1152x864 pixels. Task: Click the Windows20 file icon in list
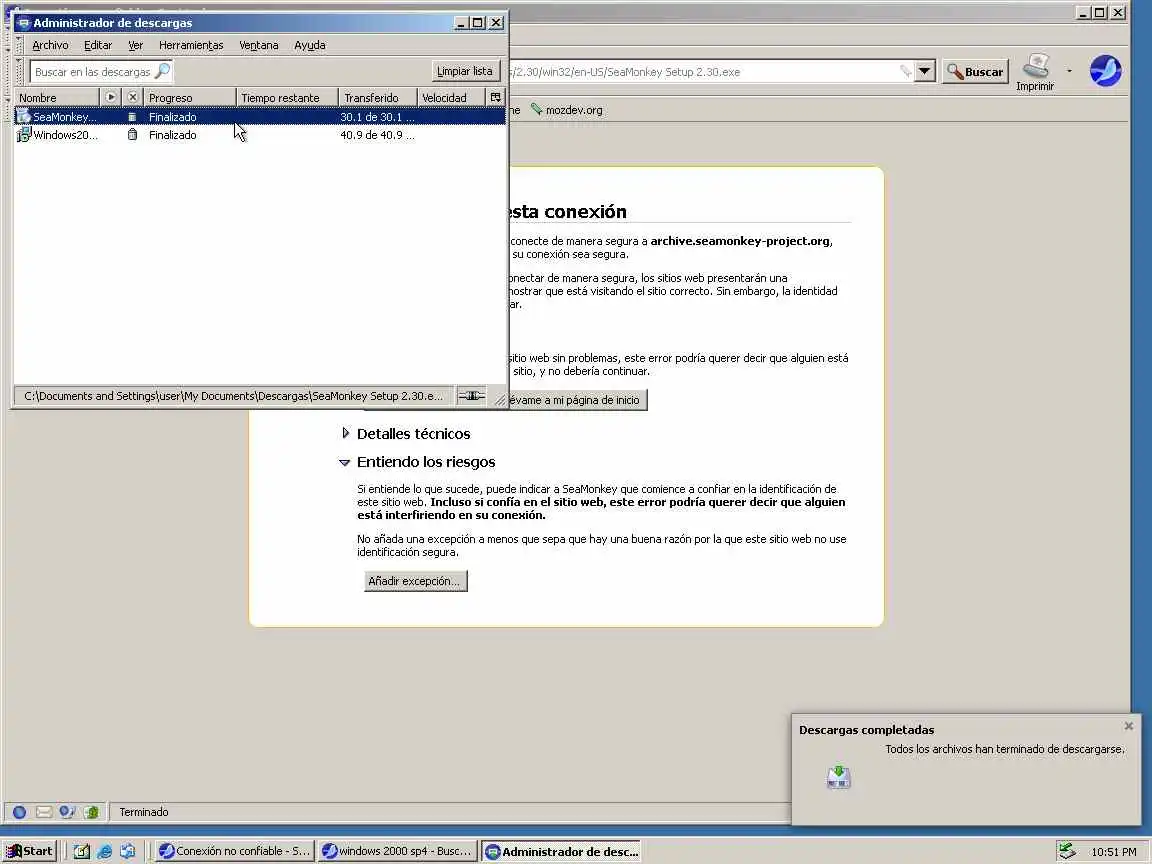click(24, 134)
